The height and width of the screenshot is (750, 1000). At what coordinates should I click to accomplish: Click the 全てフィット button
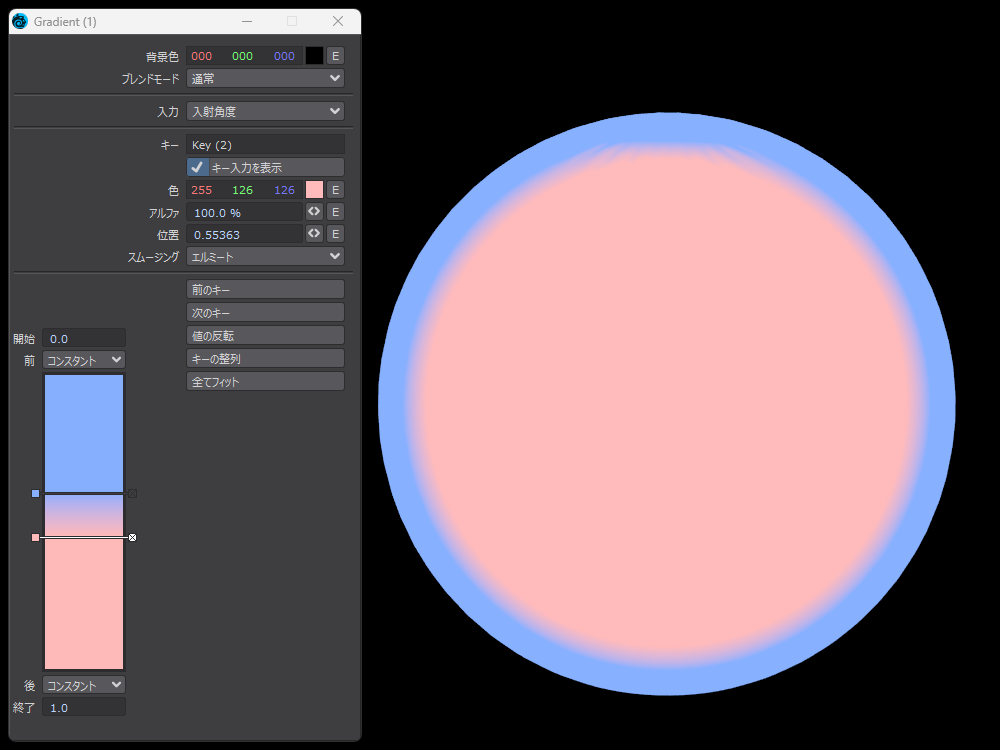[x=265, y=382]
